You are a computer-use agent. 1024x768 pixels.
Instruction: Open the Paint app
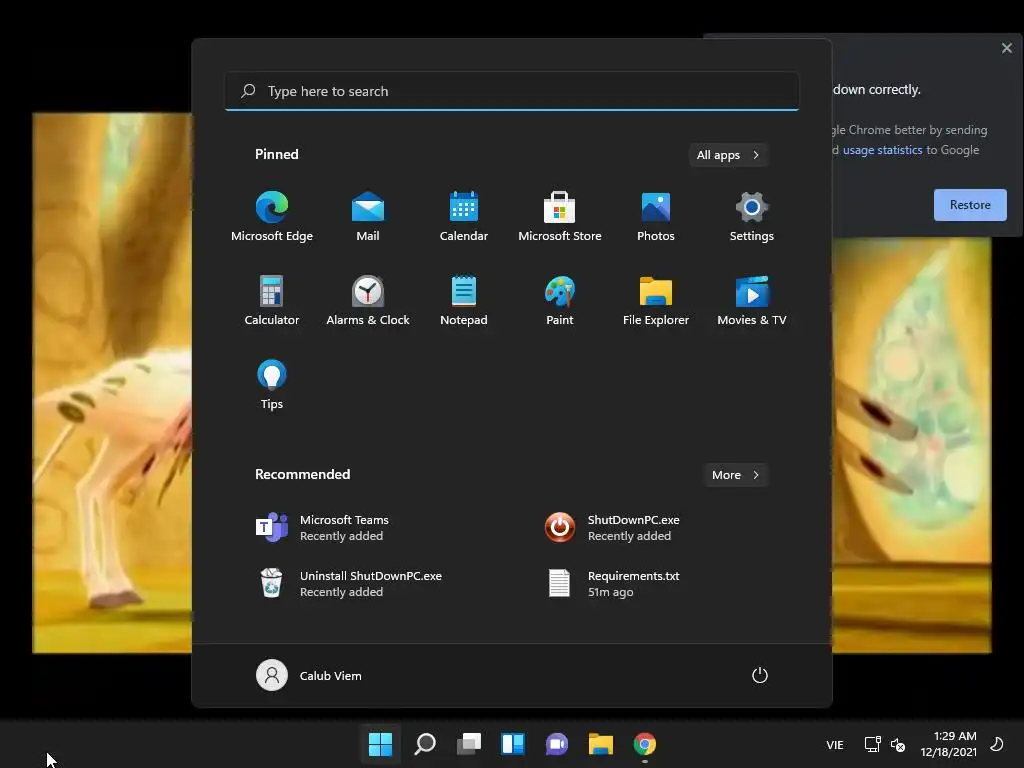tap(560, 300)
